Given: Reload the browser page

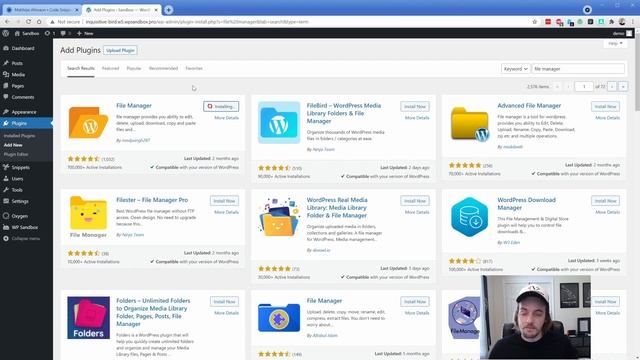Looking at the screenshot, I should (28, 22).
